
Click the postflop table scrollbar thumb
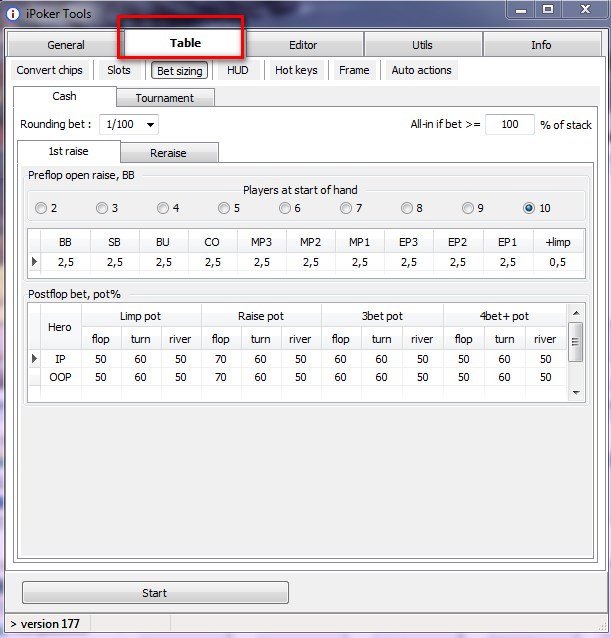[575, 342]
